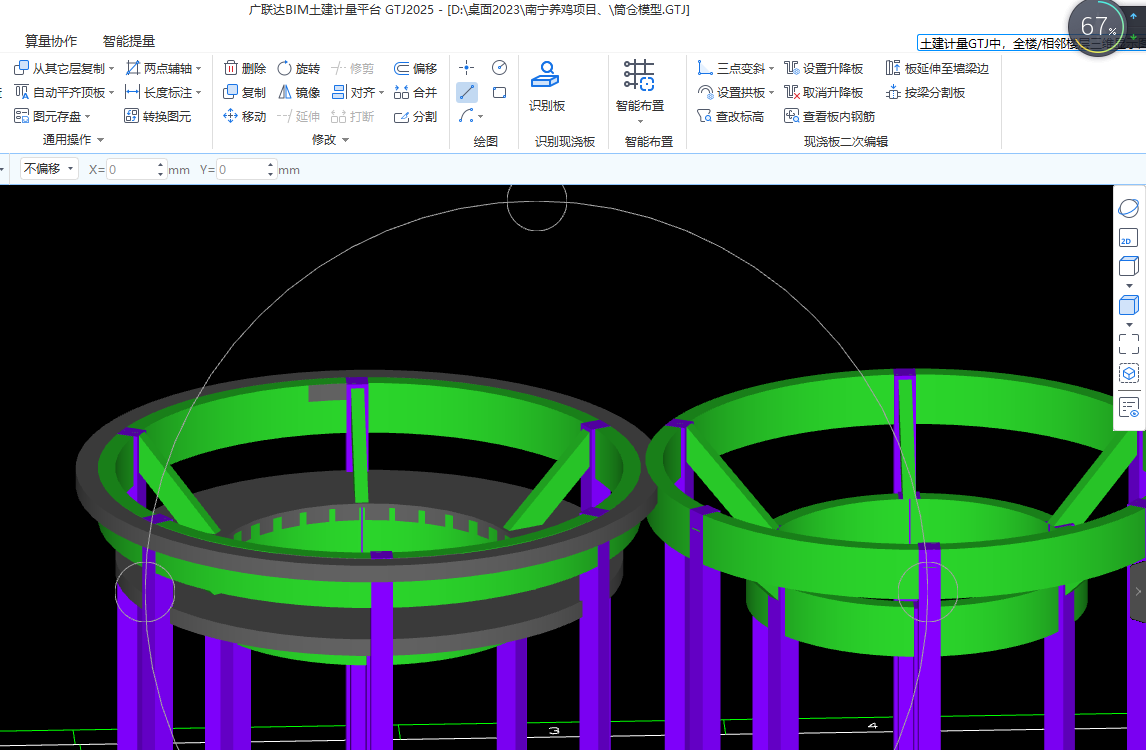Click 两点辅轴 auxiliary axis tool

click(159, 68)
